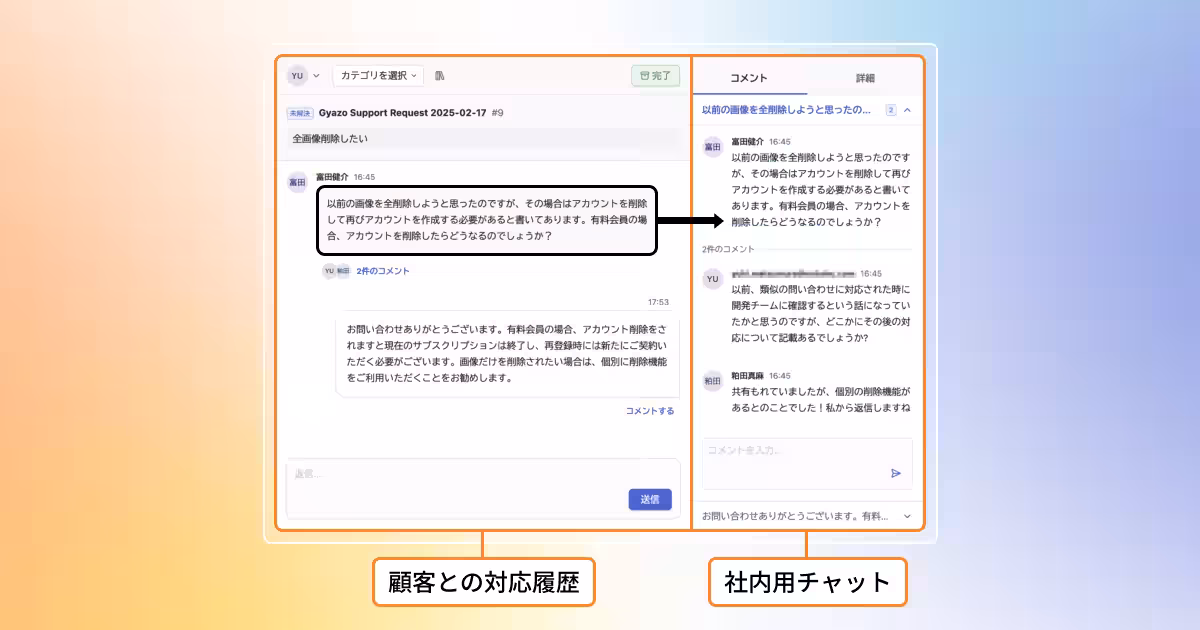Switch to the コメント tab
The height and width of the screenshot is (630, 1200).
(x=749, y=78)
